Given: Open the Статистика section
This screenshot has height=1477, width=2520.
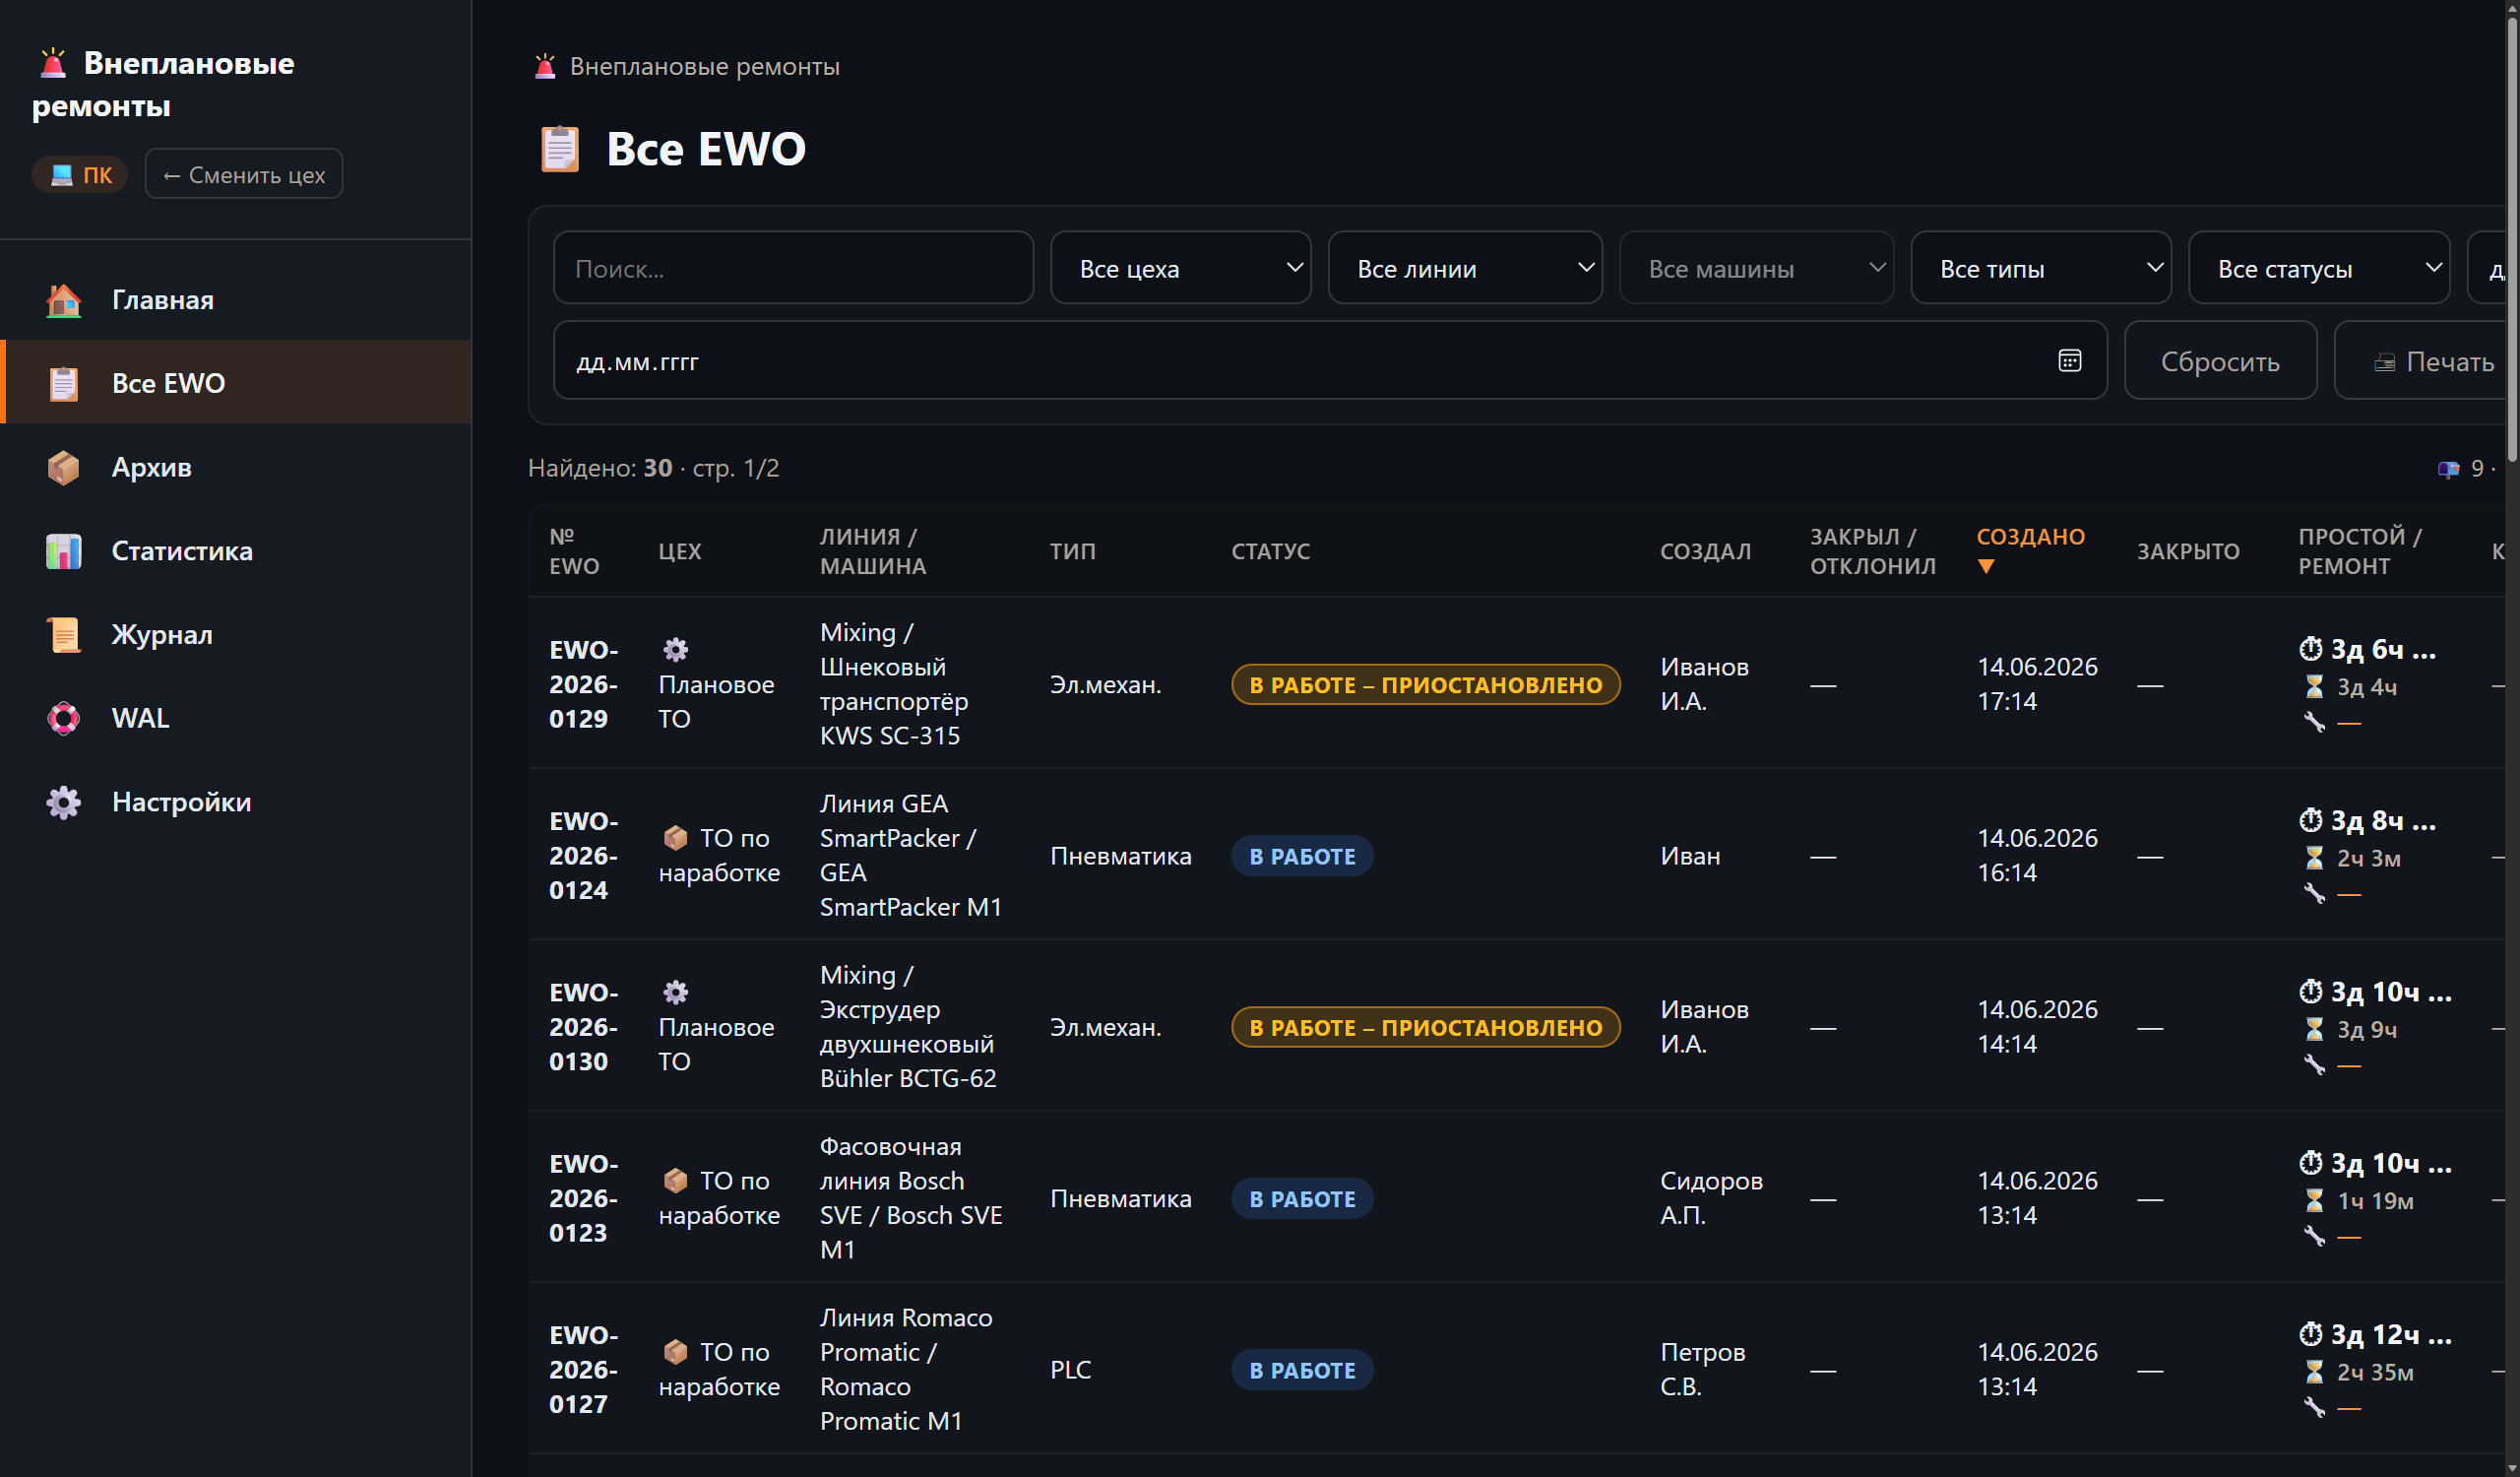Looking at the screenshot, I should point(236,551).
